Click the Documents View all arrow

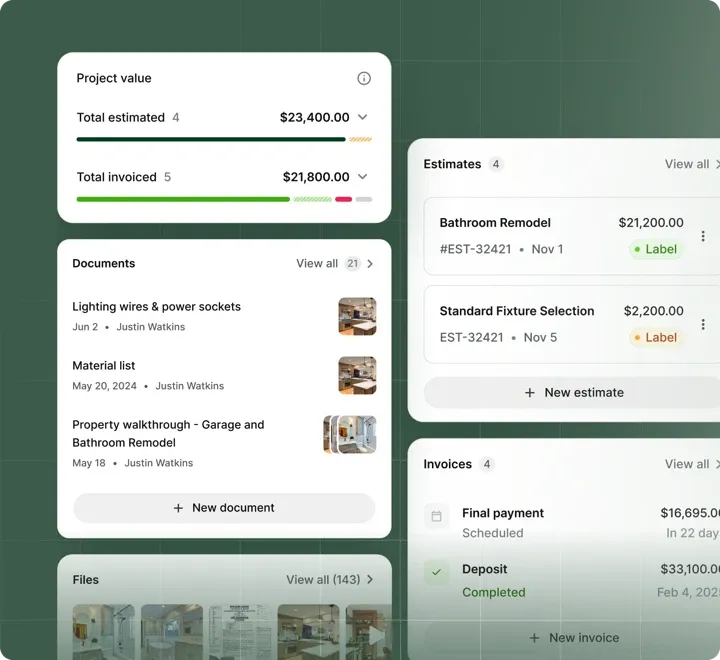[x=370, y=264]
